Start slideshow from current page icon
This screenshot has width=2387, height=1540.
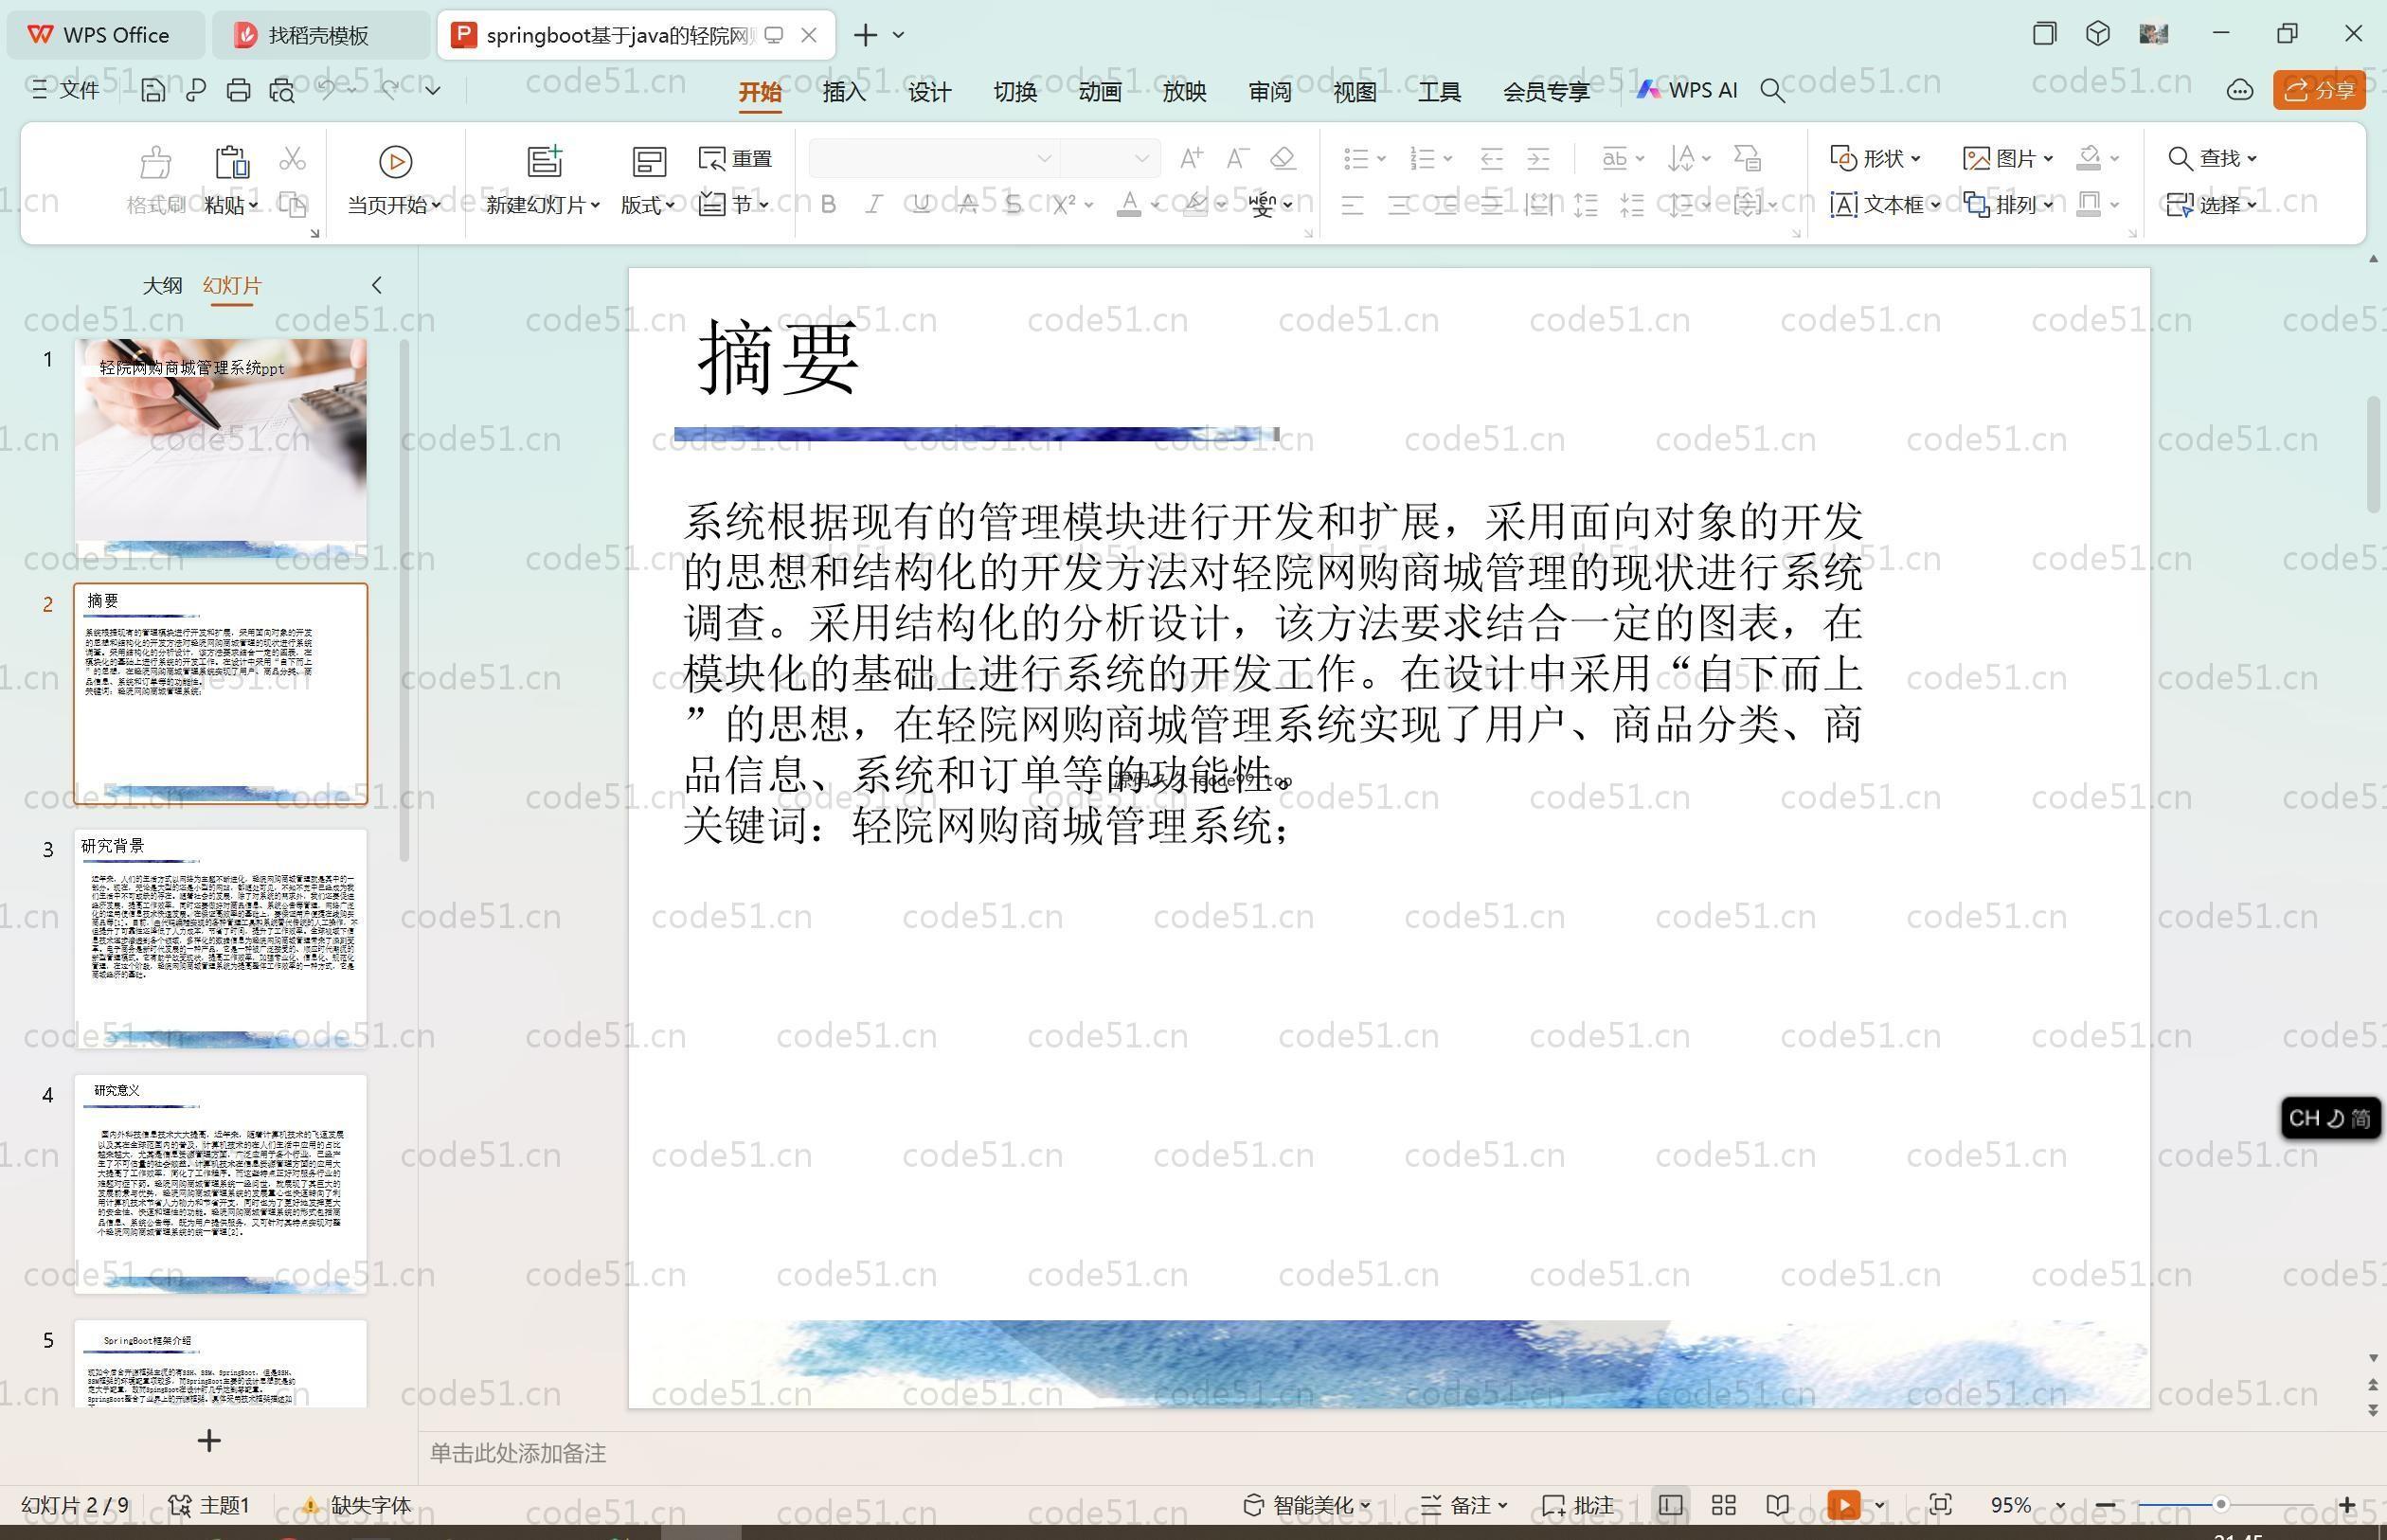395,161
